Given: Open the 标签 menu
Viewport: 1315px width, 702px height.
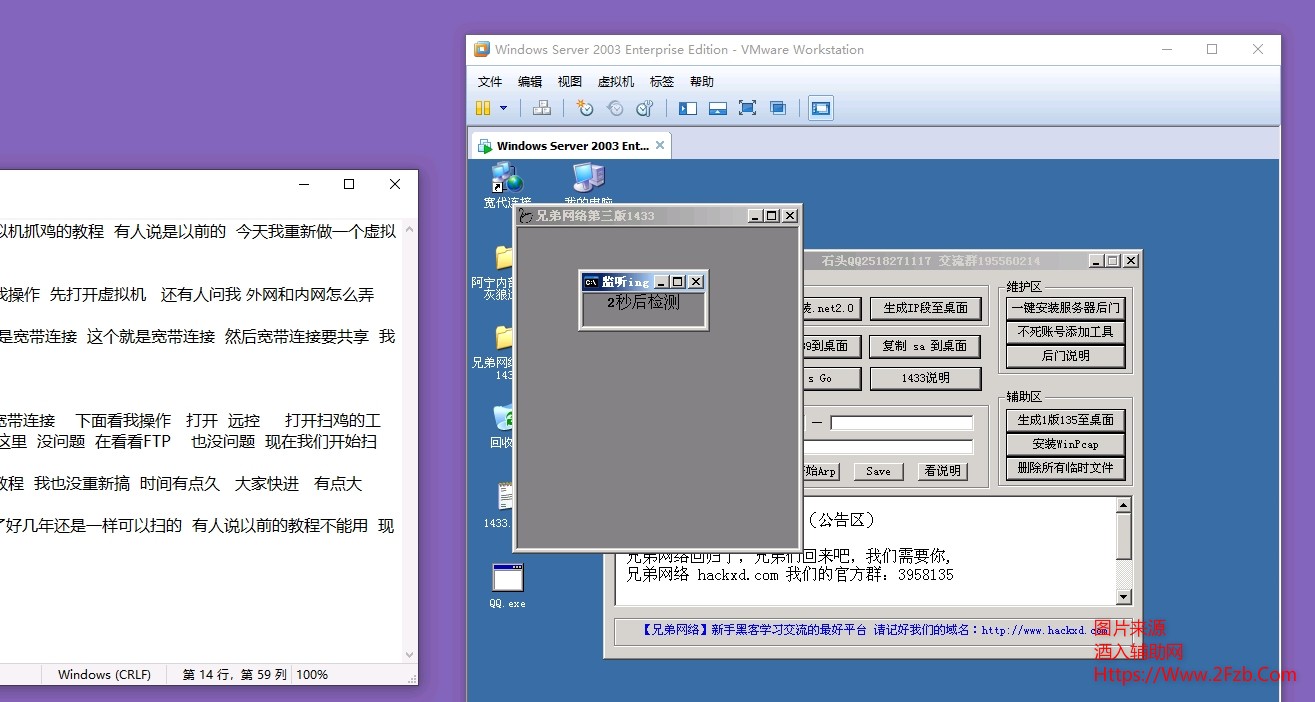Looking at the screenshot, I should [x=662, y=82].
